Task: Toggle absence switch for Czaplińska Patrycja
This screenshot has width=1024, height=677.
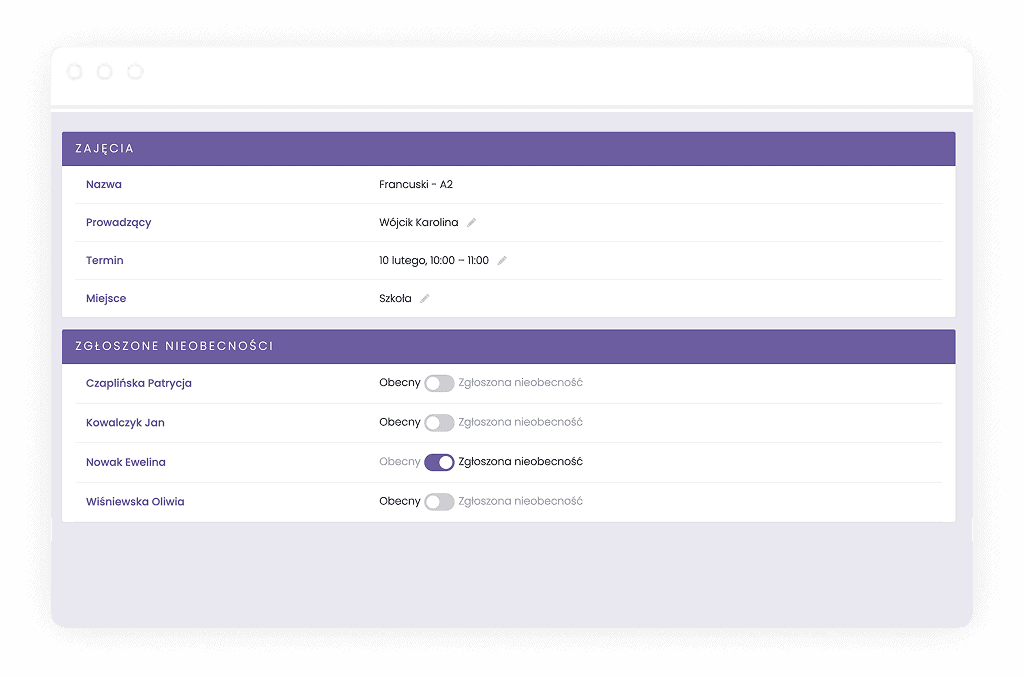Action: pos(439,383)
